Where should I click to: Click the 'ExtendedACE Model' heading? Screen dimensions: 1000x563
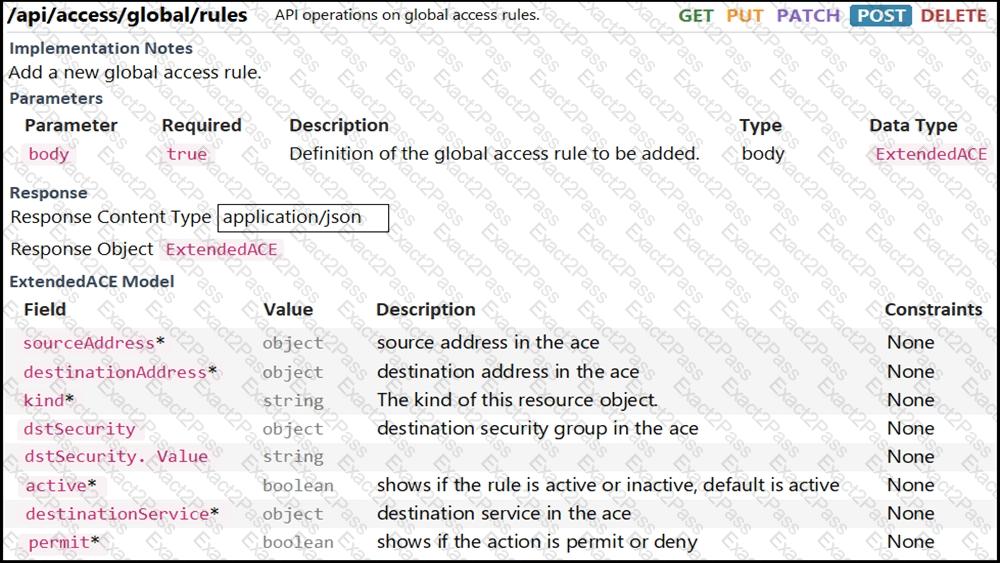(x=91, y=281)
